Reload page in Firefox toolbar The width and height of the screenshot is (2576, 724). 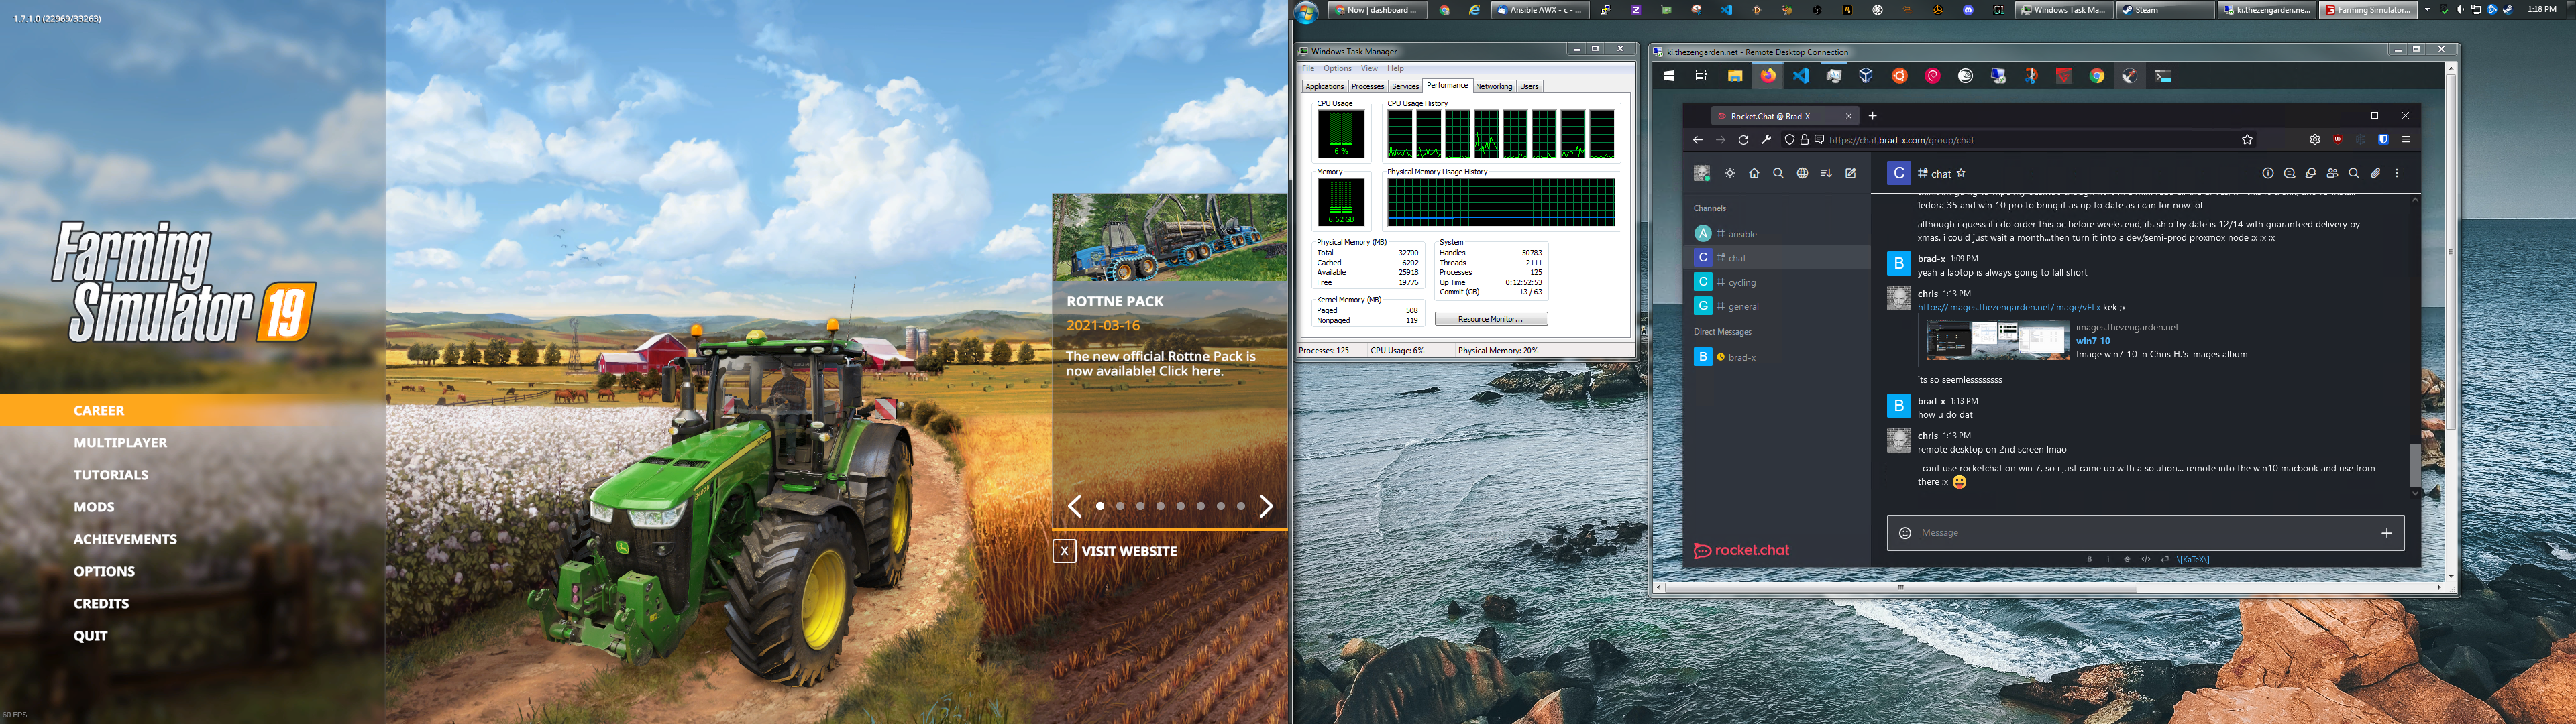click(x=1743, y=140)
